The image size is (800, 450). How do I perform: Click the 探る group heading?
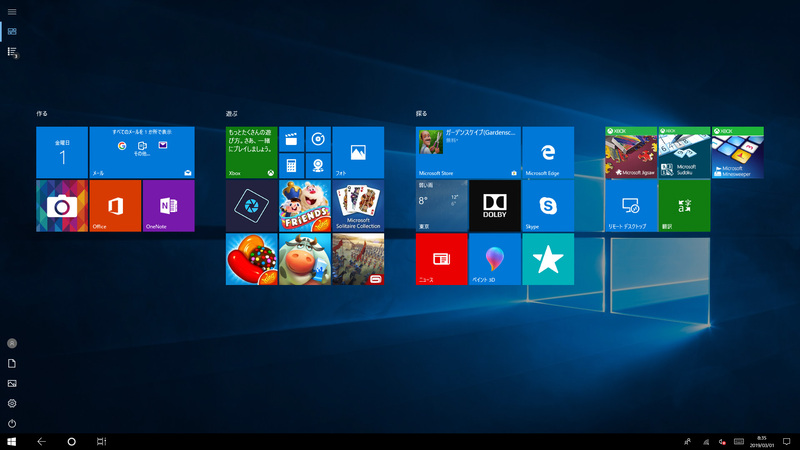[x=421, y=114]
